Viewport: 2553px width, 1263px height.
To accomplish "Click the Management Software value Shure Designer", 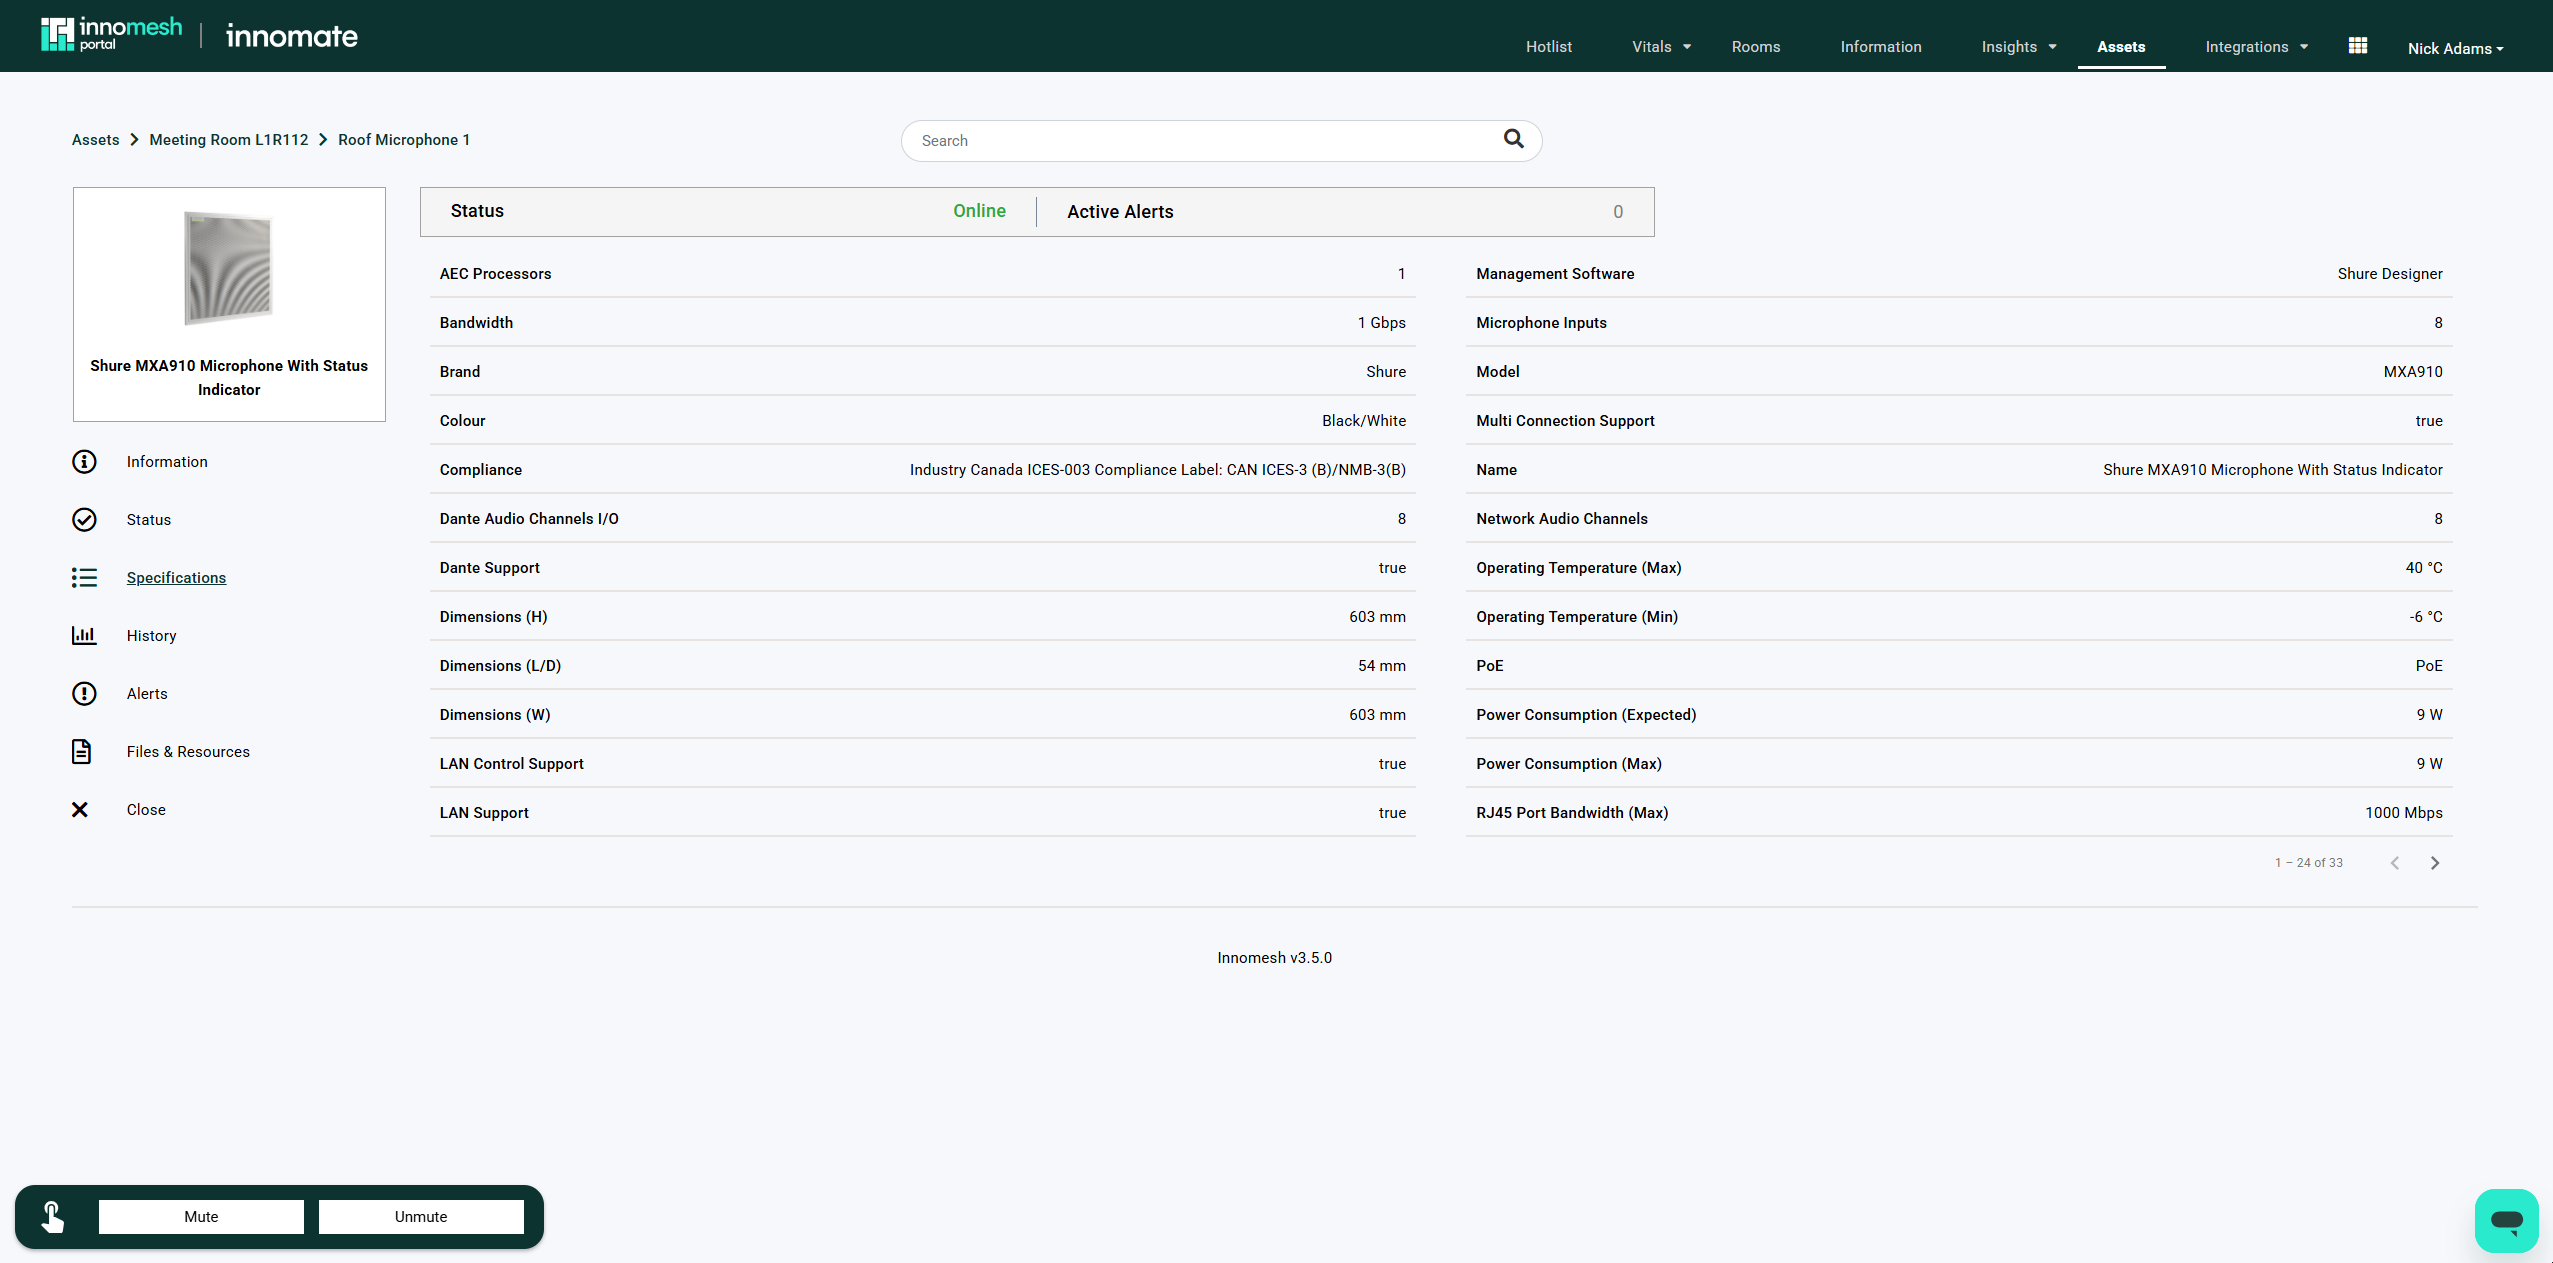I will [x=2390, y=273].
